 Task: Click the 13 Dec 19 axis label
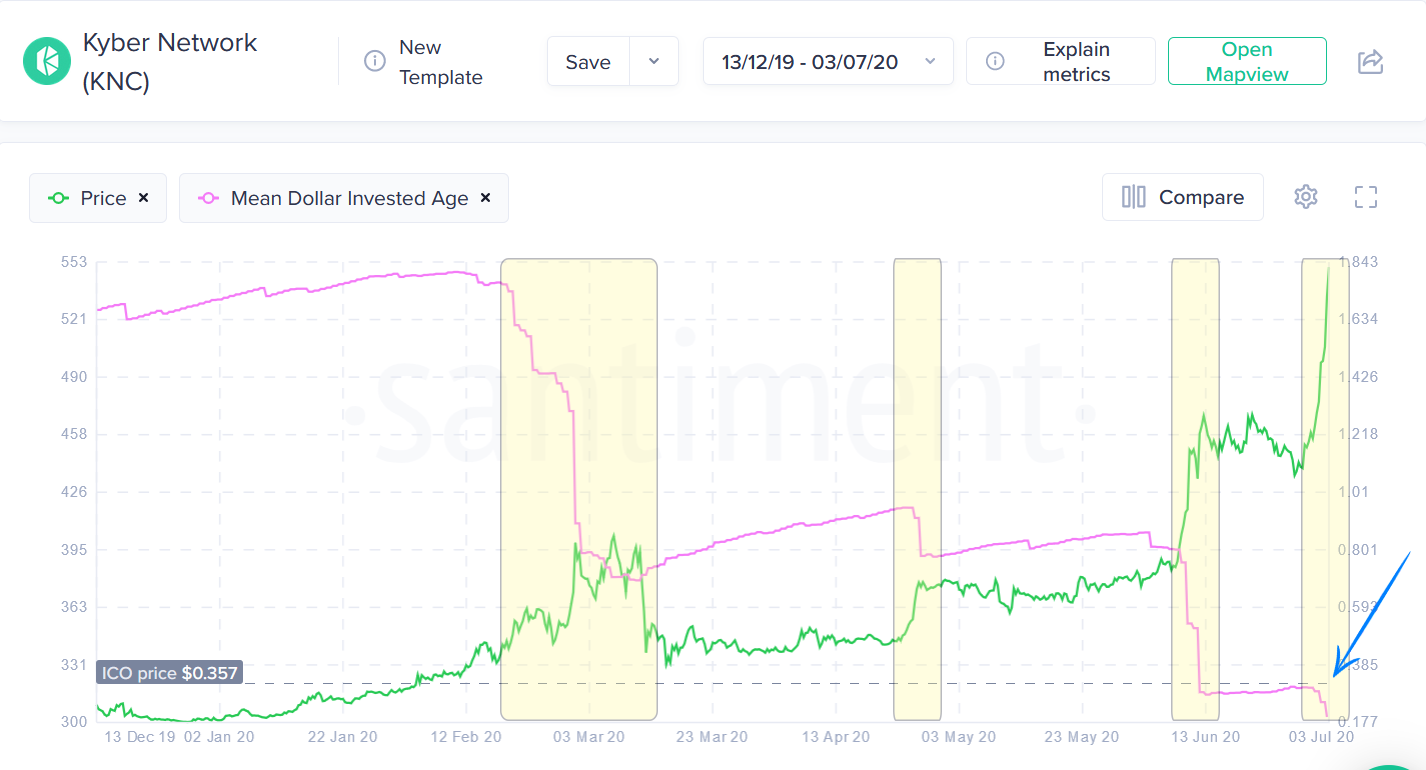tap(140, 737)
